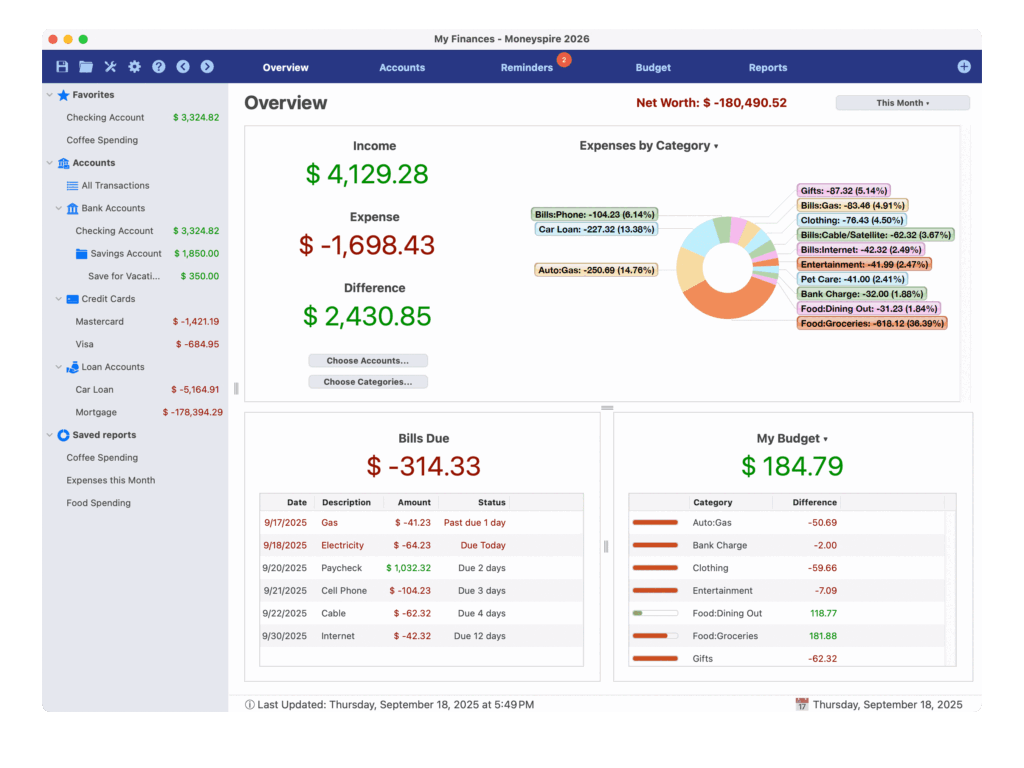Click the forward navigation arrow icon

[207, 66]
